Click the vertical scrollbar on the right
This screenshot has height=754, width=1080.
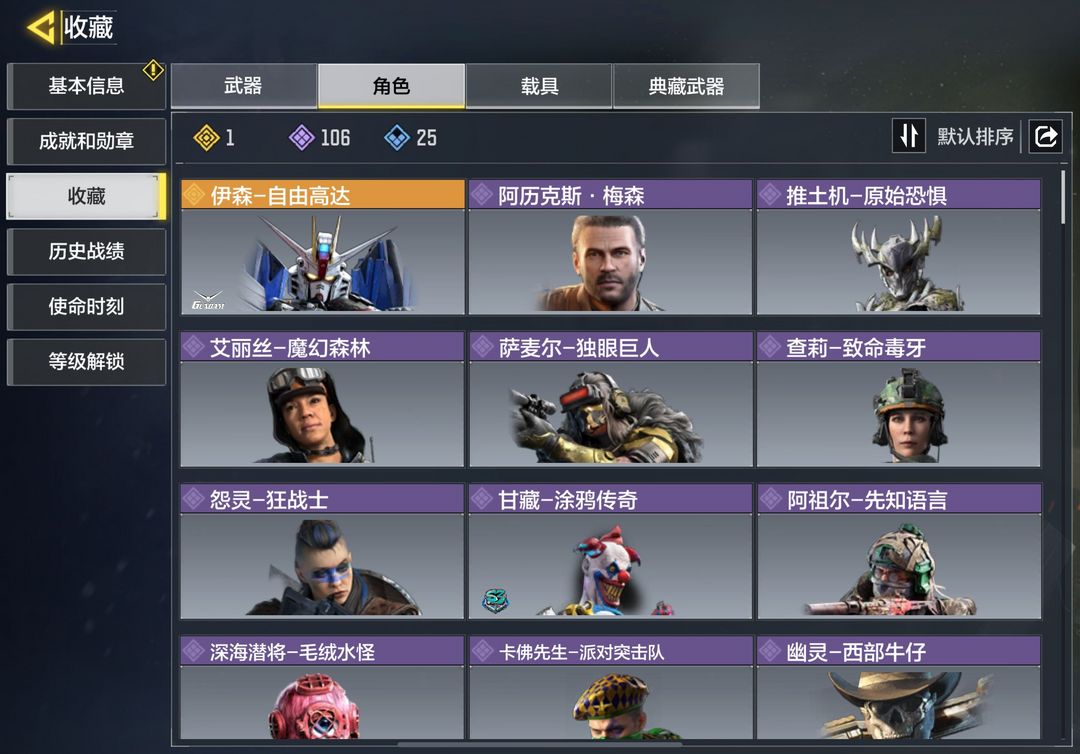[x=1063, y=197]
